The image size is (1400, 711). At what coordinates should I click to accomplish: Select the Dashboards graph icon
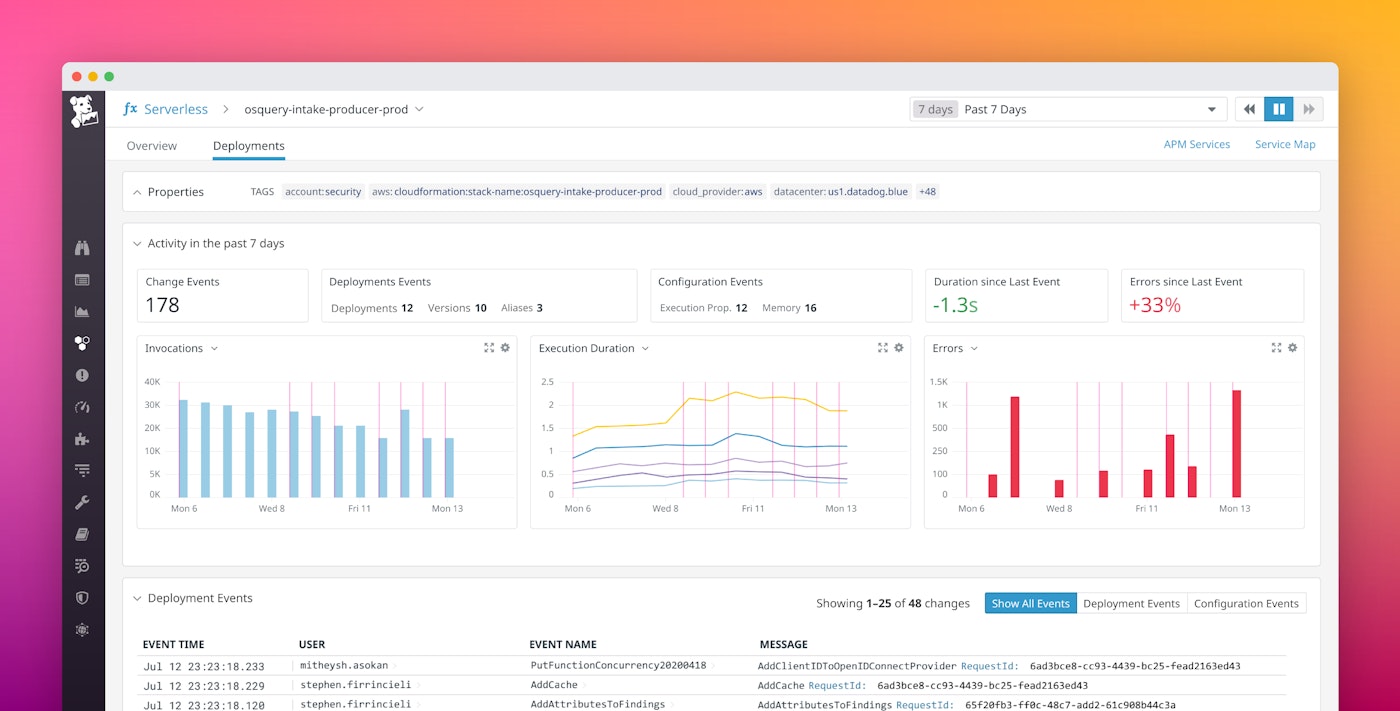click(x=83, y=312)
